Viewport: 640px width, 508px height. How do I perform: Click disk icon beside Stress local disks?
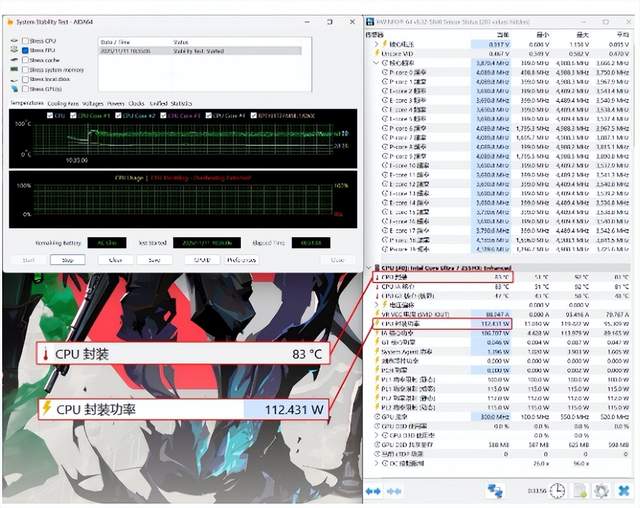pyautogui.click(x=14, y=79)
